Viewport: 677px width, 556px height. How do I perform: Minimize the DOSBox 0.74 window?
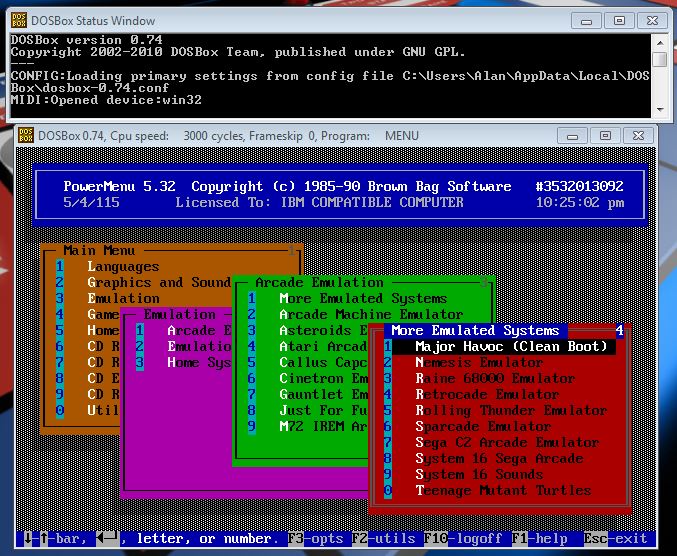(572, 136)
